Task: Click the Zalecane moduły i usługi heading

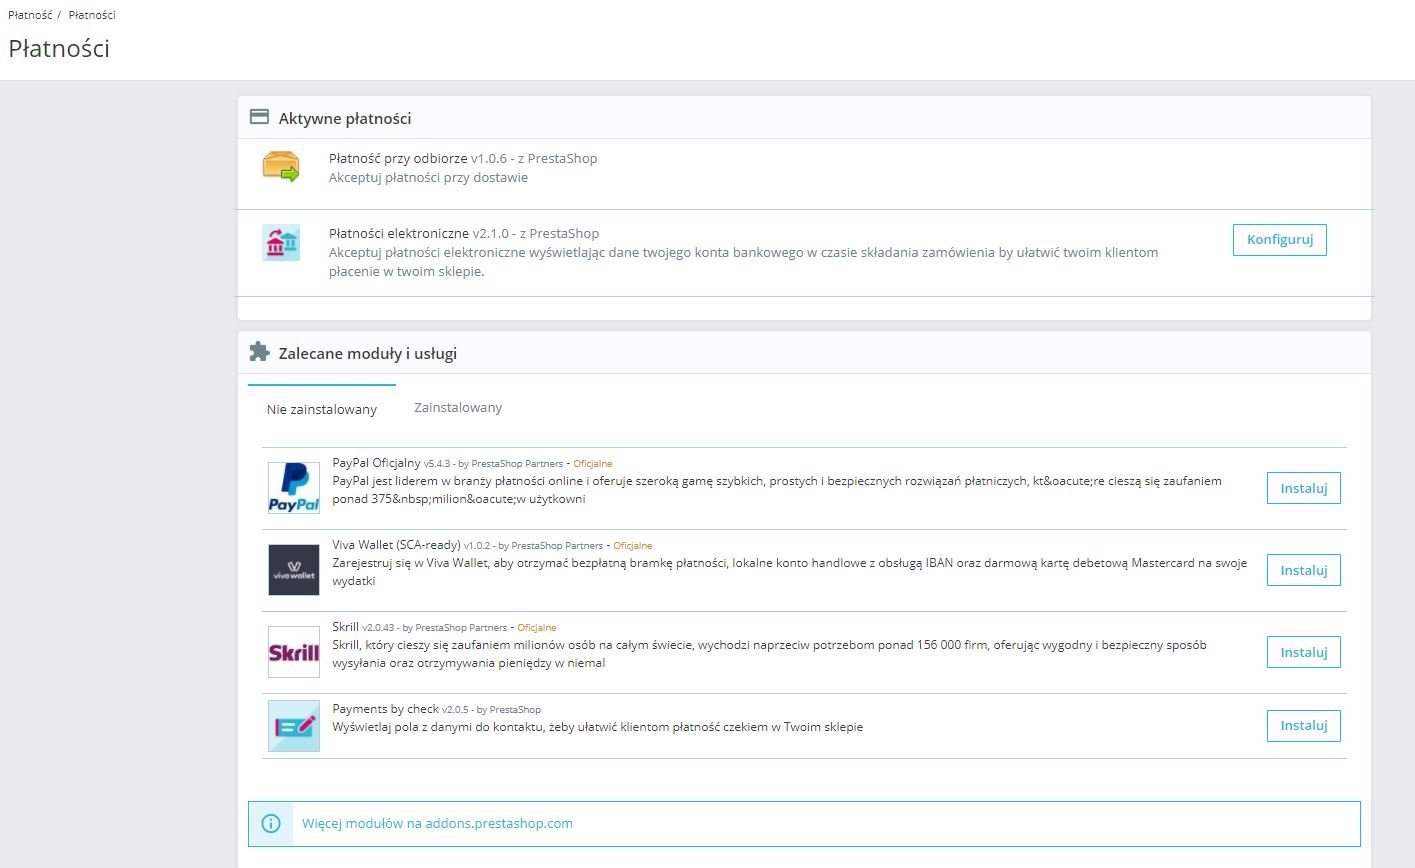Action: [x=368, y=353]
